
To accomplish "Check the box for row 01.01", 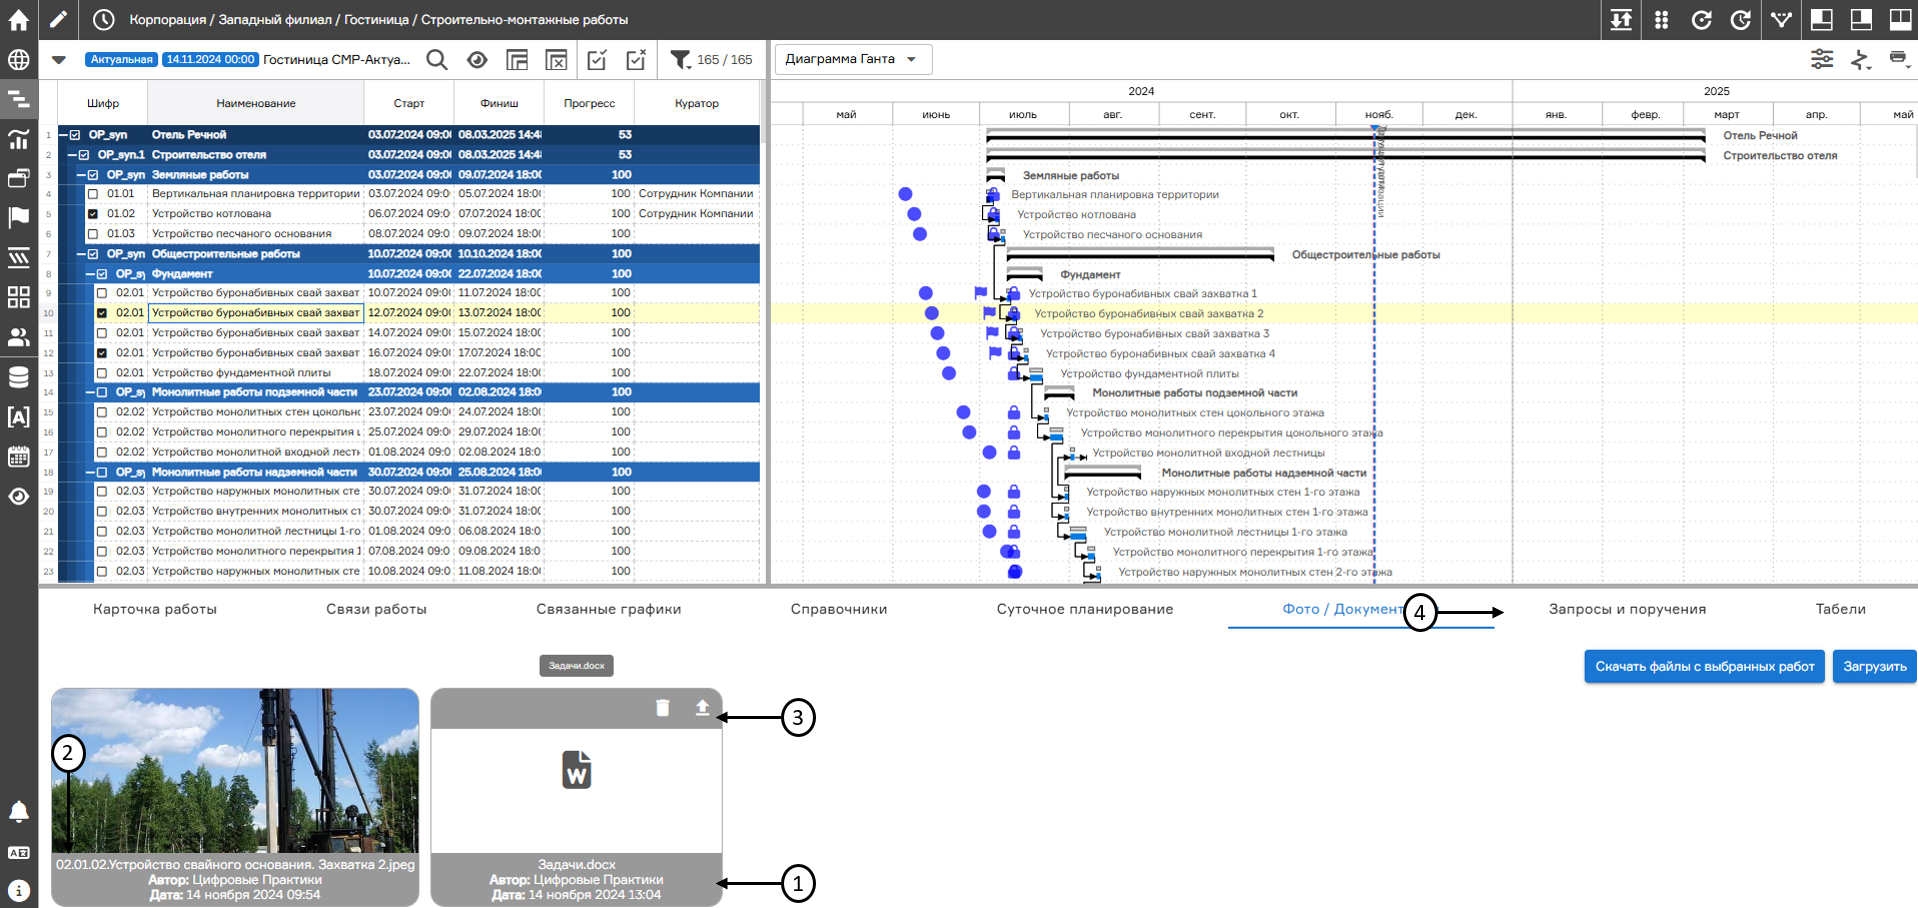I will (93, 194).
